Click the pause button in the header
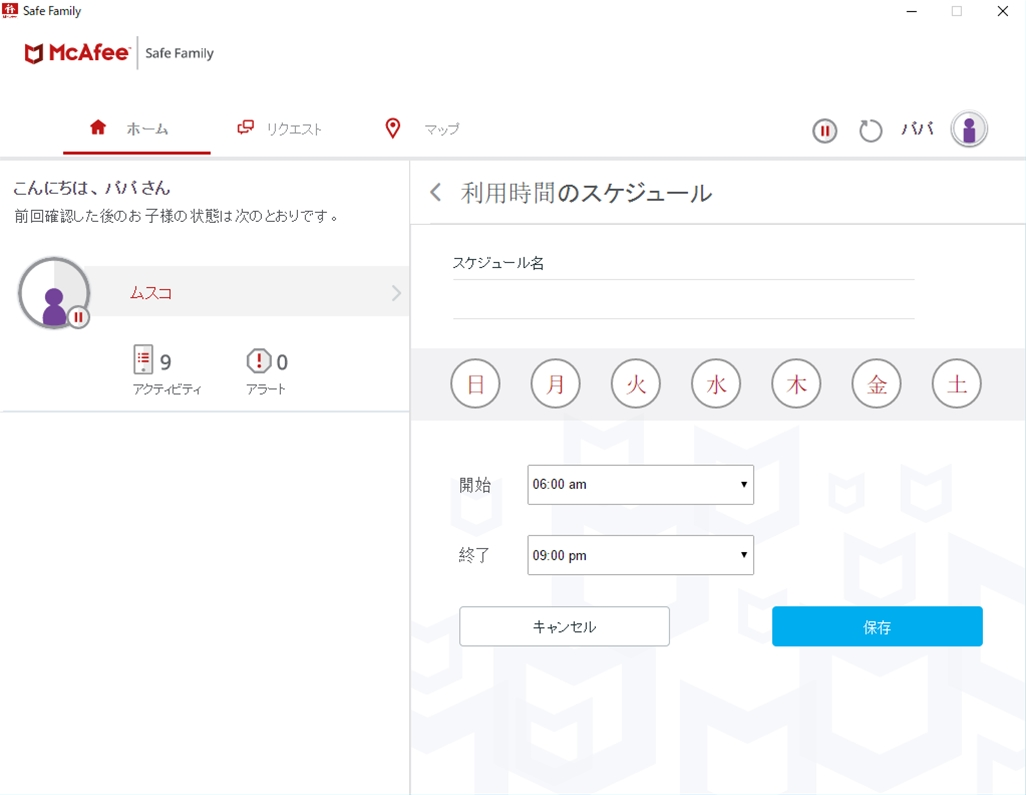 pos(824,131)
